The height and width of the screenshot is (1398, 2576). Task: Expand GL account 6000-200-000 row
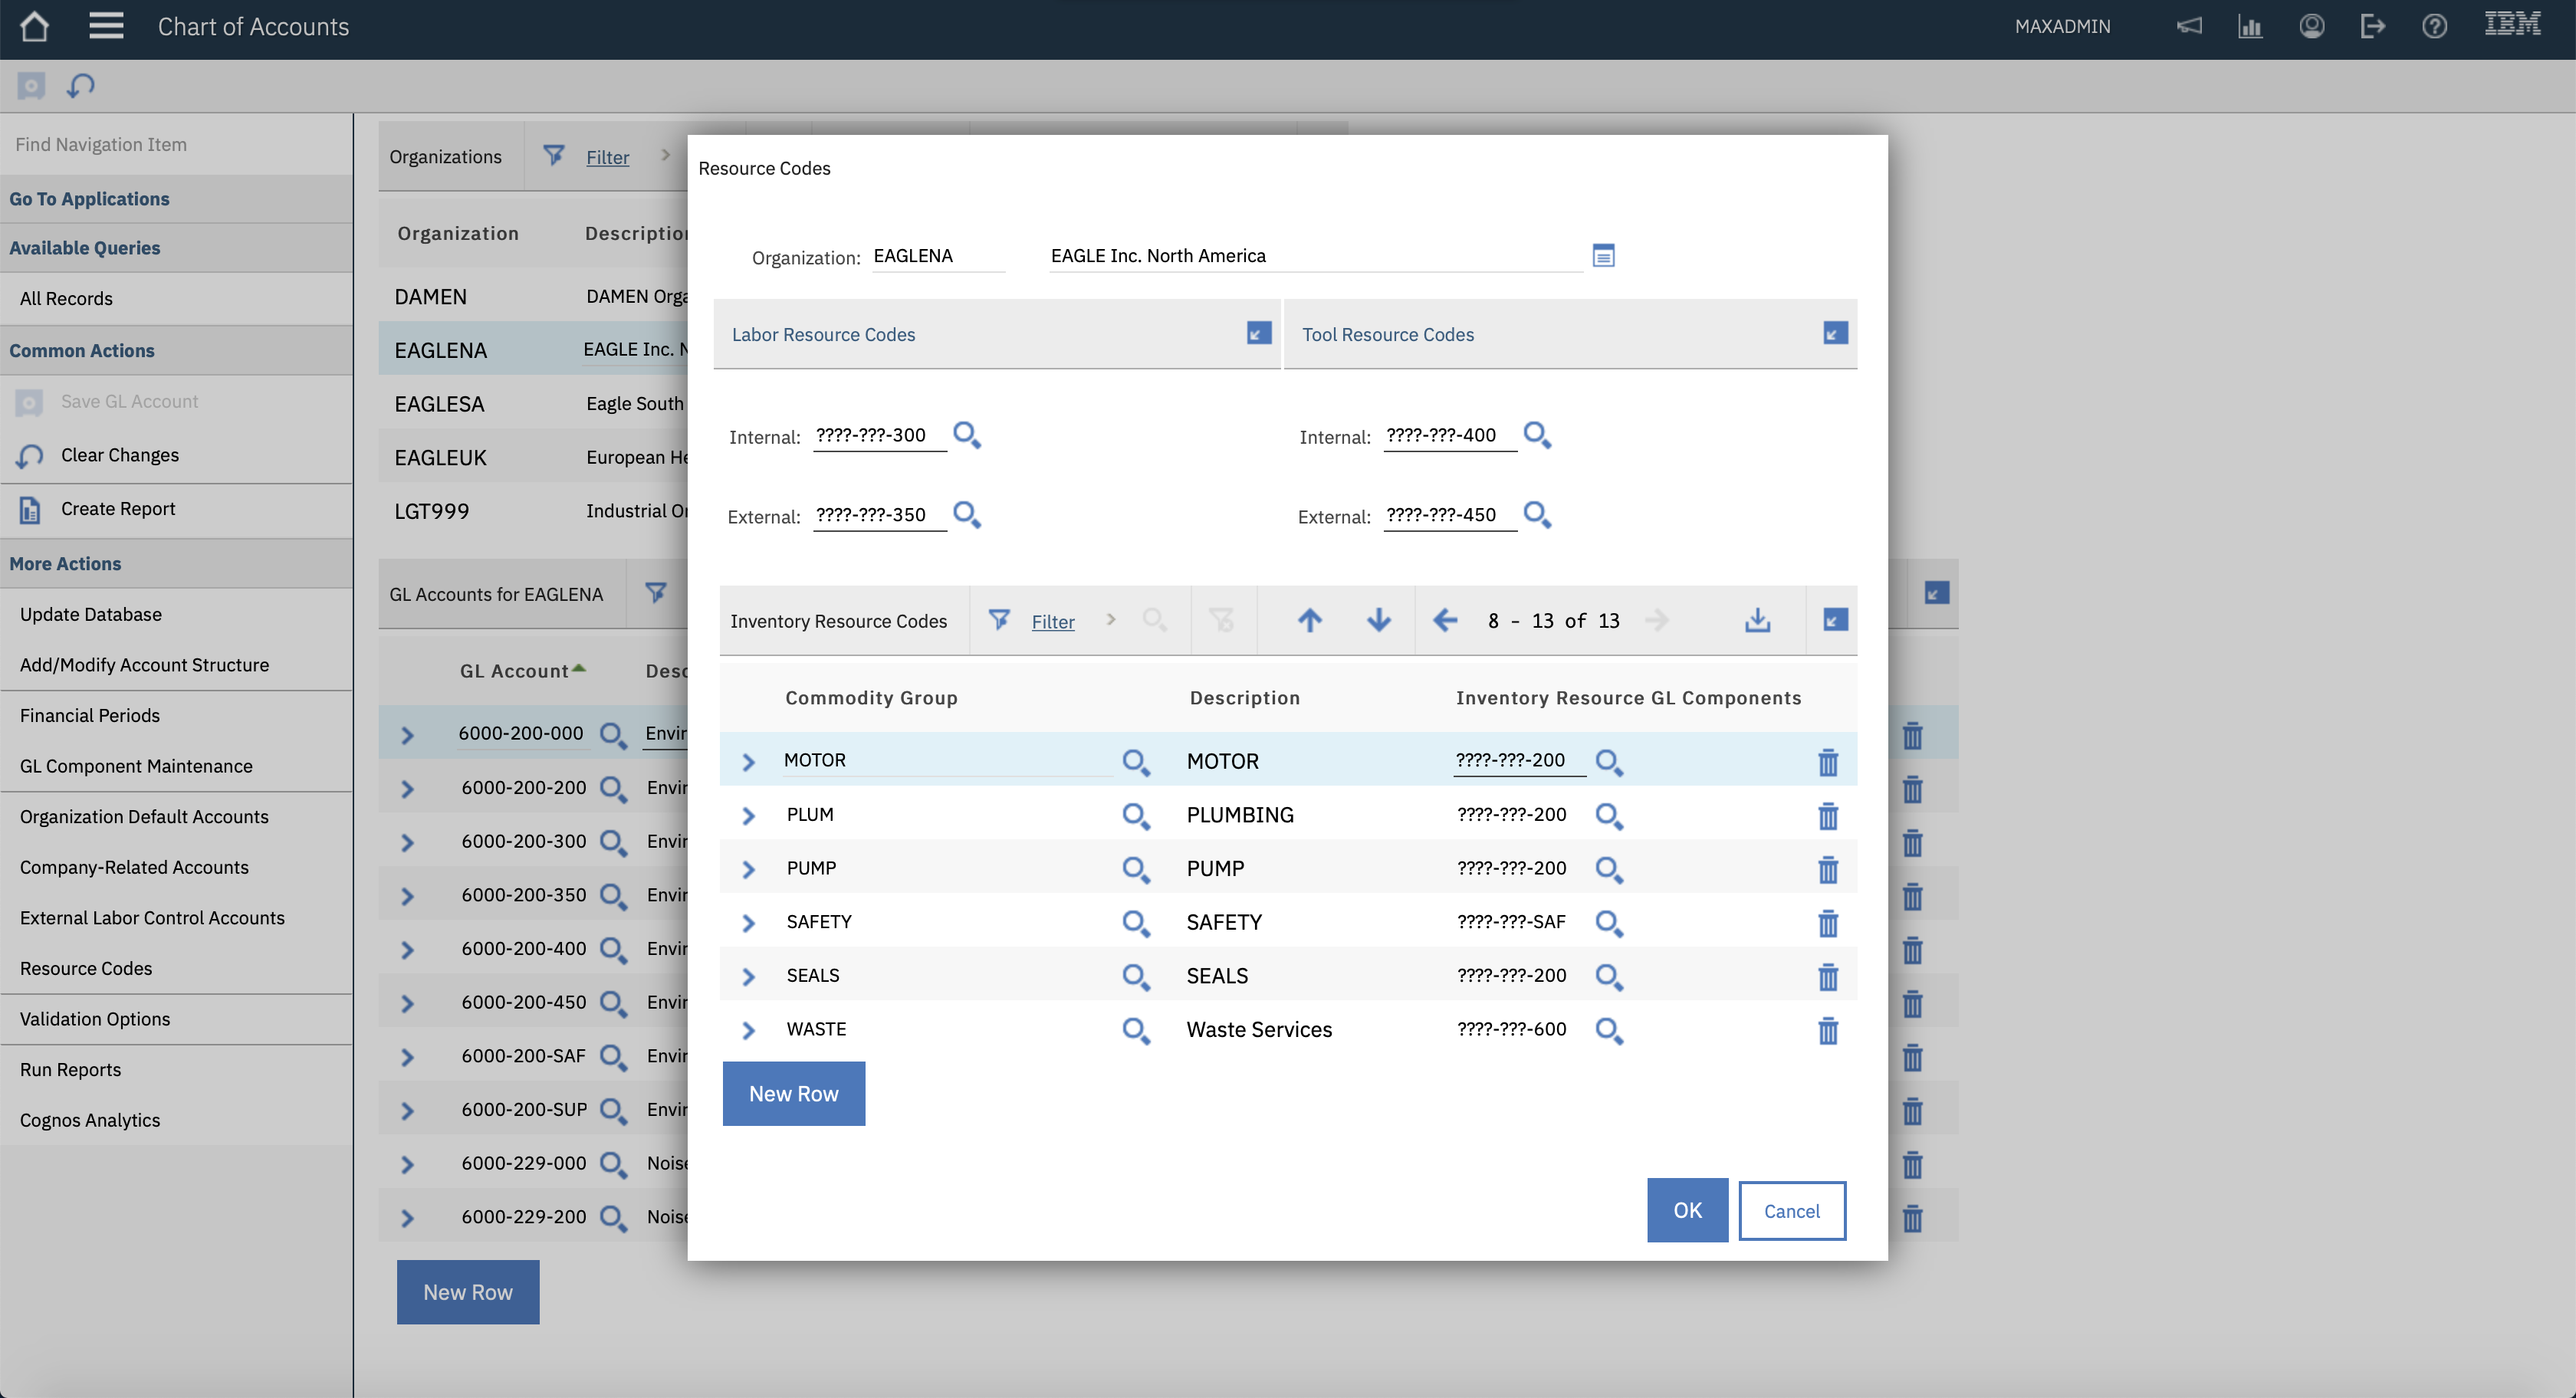point(408,733)
